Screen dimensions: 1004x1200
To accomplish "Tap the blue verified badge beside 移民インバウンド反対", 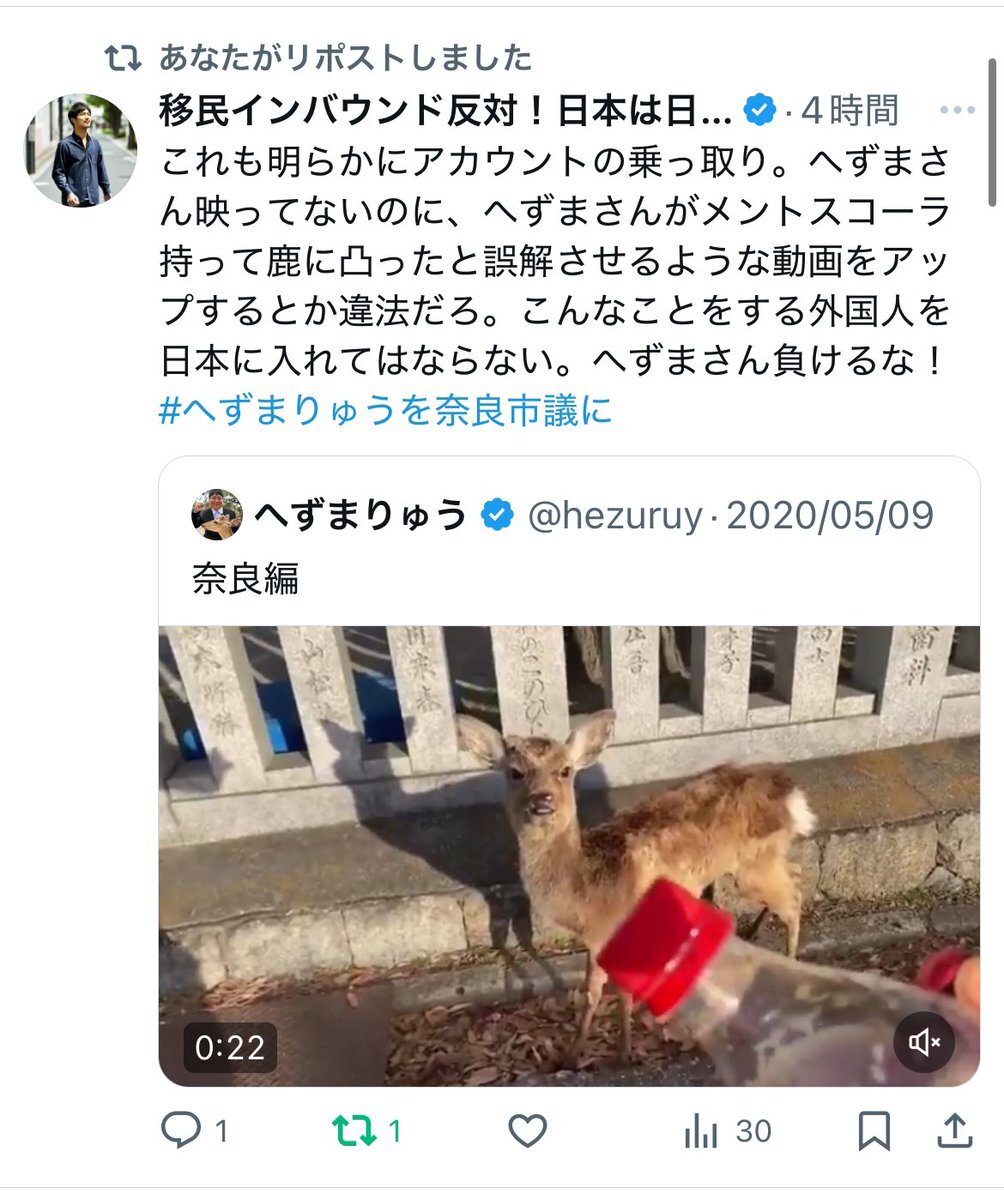I will (760, 111).
